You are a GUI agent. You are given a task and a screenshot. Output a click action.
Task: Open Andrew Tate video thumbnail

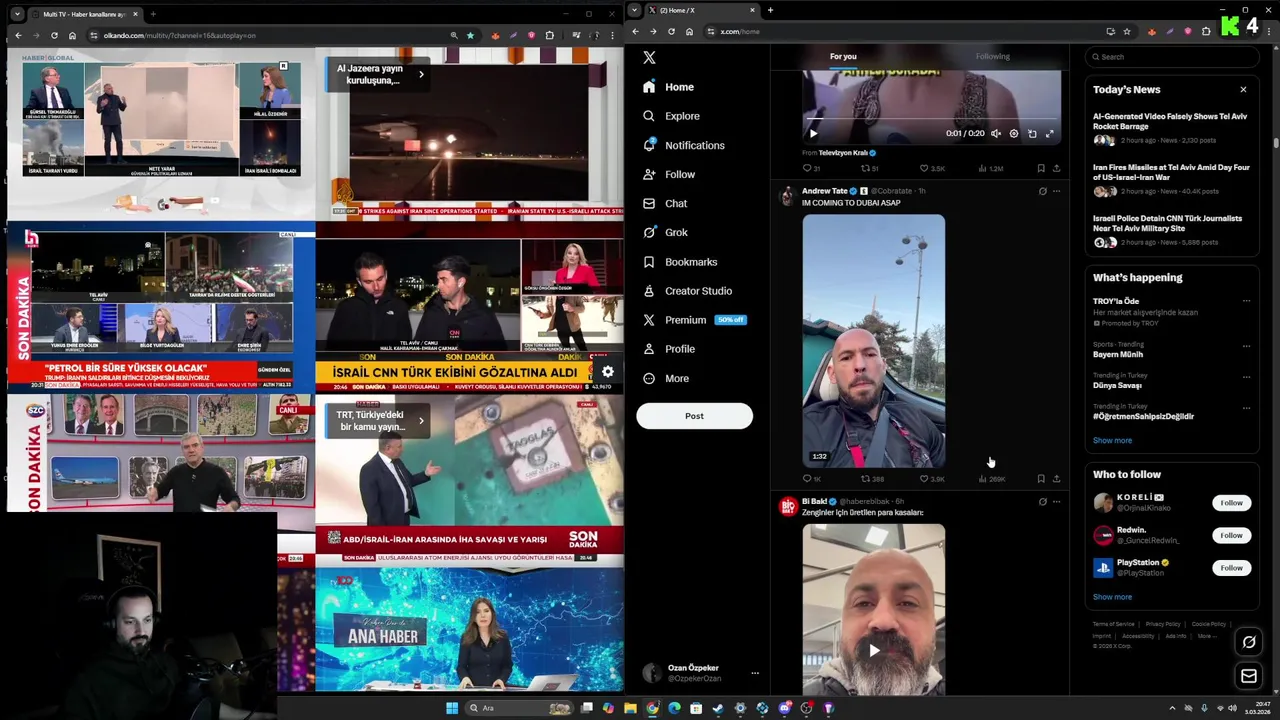tap(873, 341)
